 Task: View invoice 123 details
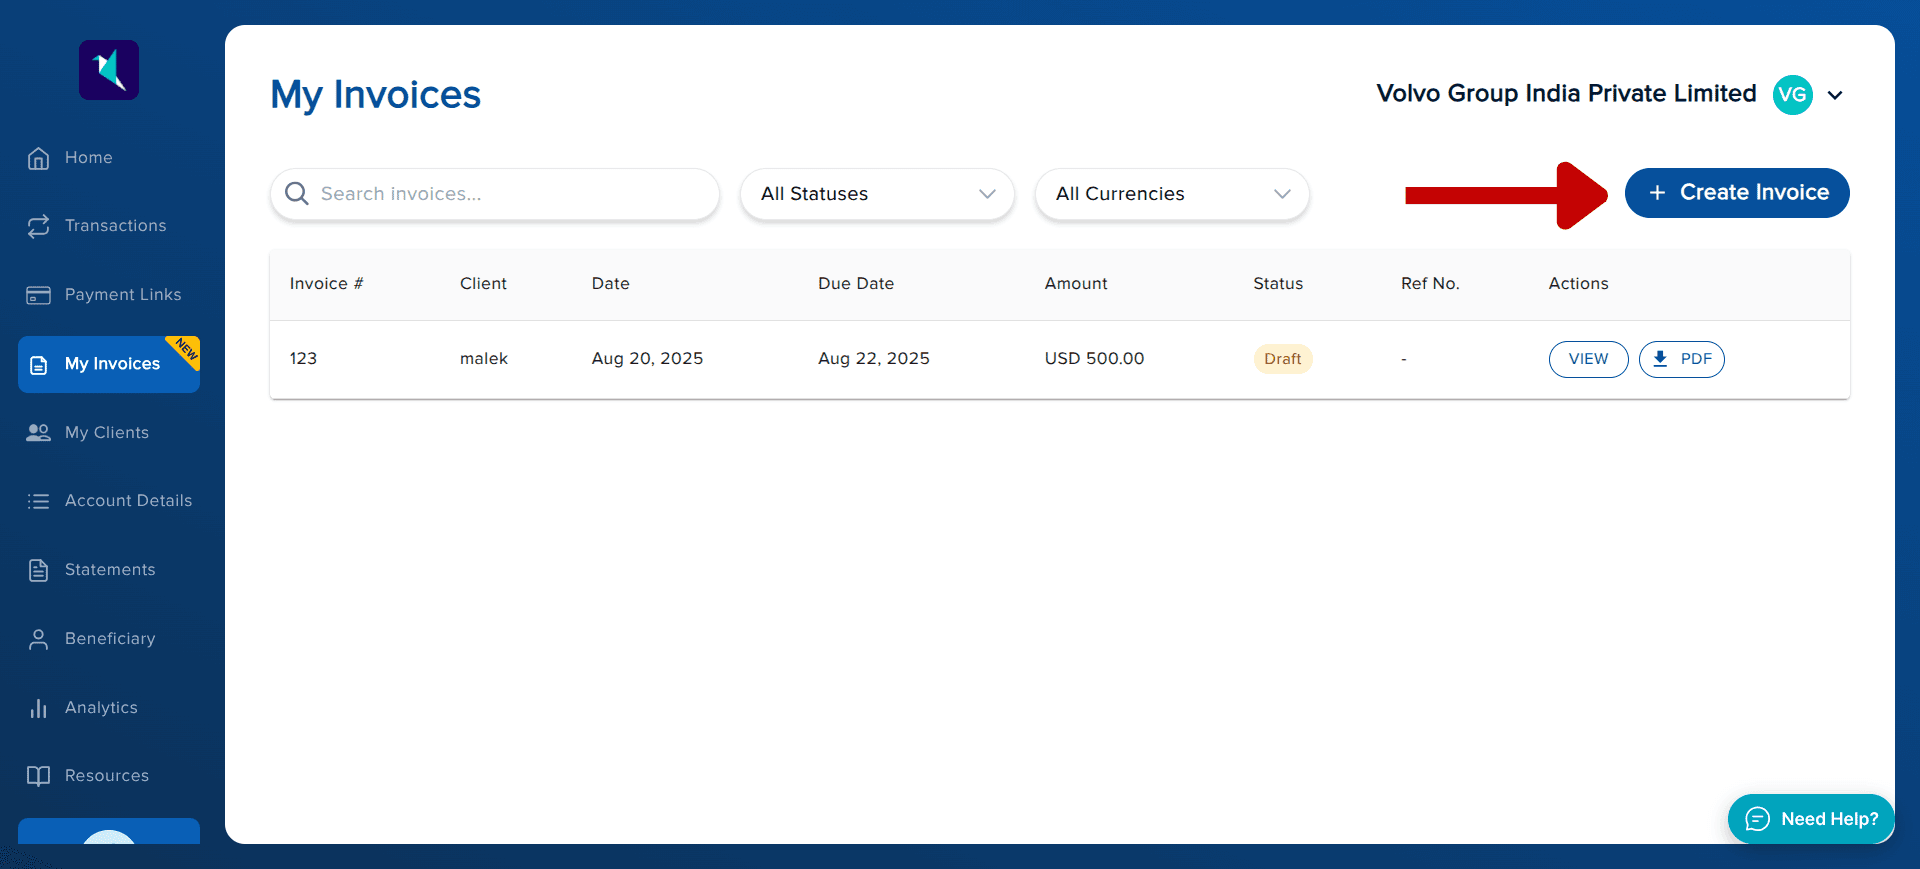pos(1588,359)
